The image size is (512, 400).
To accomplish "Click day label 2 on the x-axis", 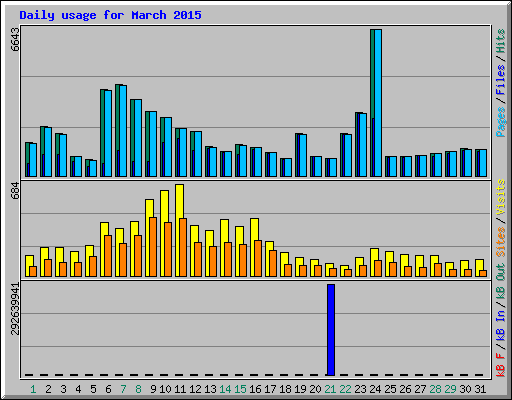I will [x=48, y=389].
